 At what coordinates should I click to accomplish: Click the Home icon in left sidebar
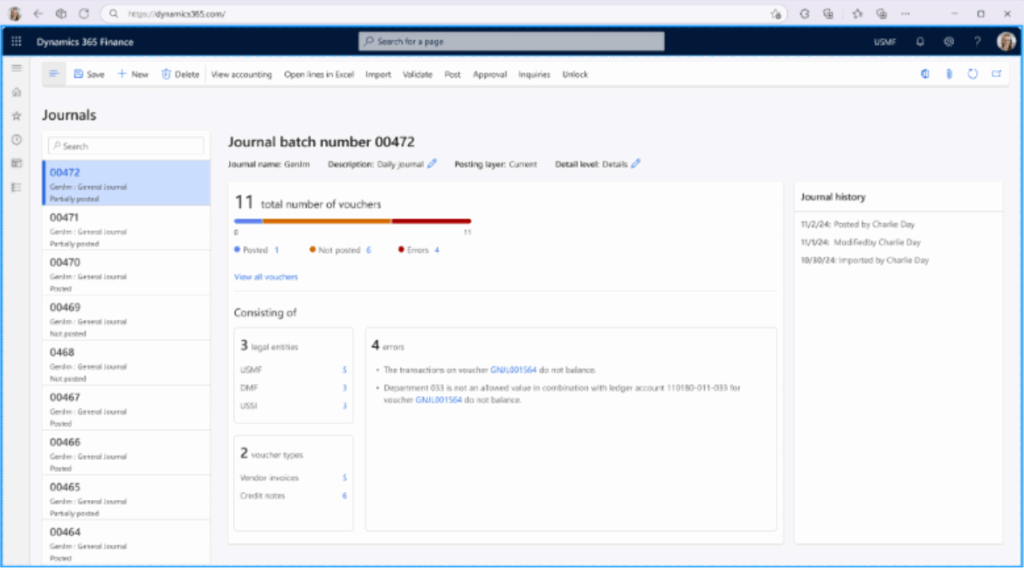pos(16,92)
